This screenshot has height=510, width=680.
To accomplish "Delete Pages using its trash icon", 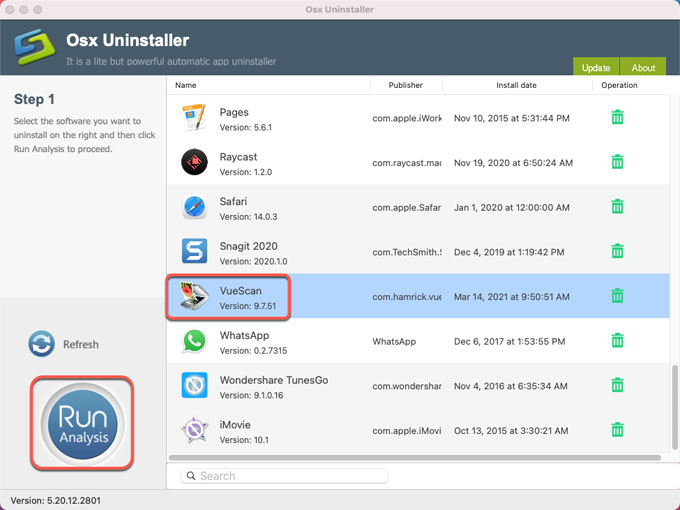I will pos(617,117).
